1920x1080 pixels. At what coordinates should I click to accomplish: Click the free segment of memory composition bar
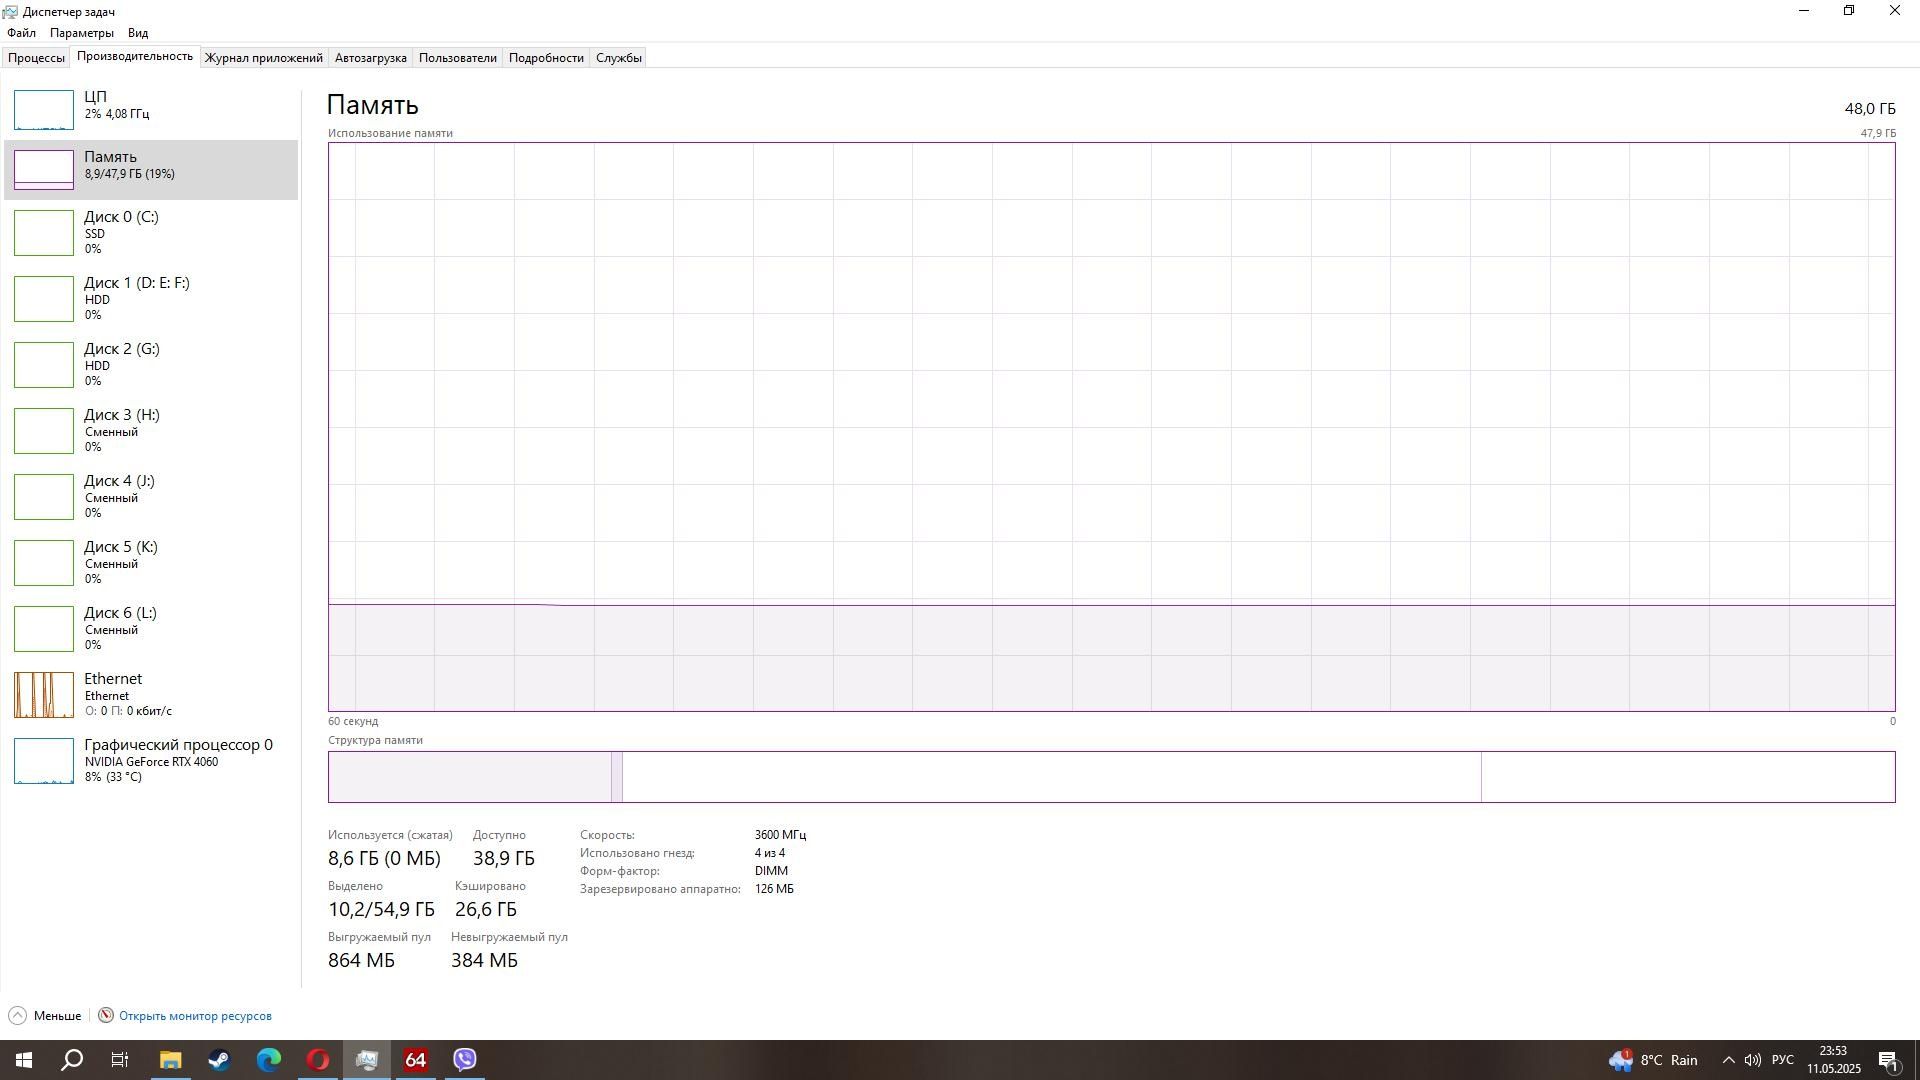(1688, 777)
